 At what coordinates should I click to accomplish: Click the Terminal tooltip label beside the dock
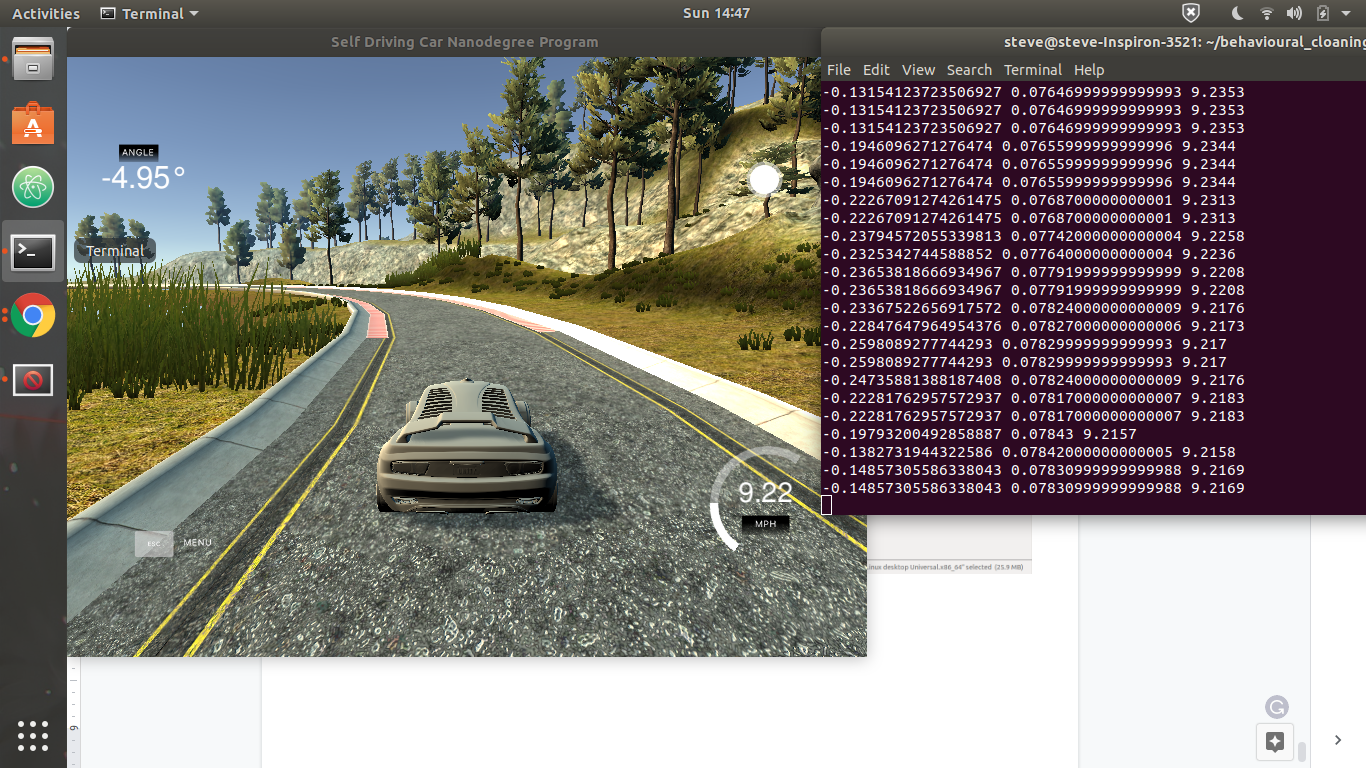115,251
